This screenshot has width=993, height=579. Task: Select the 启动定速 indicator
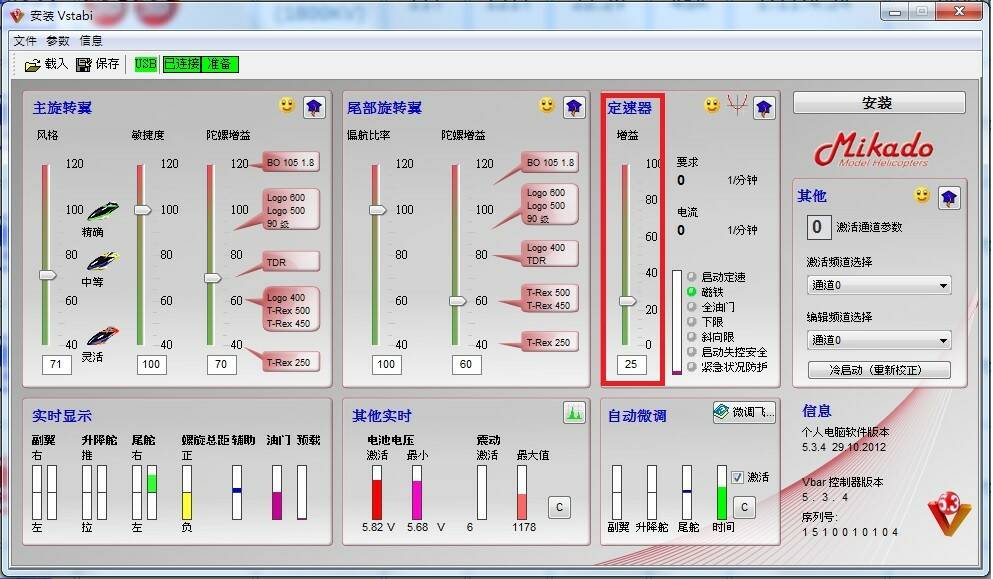click(x=692, y=277)
